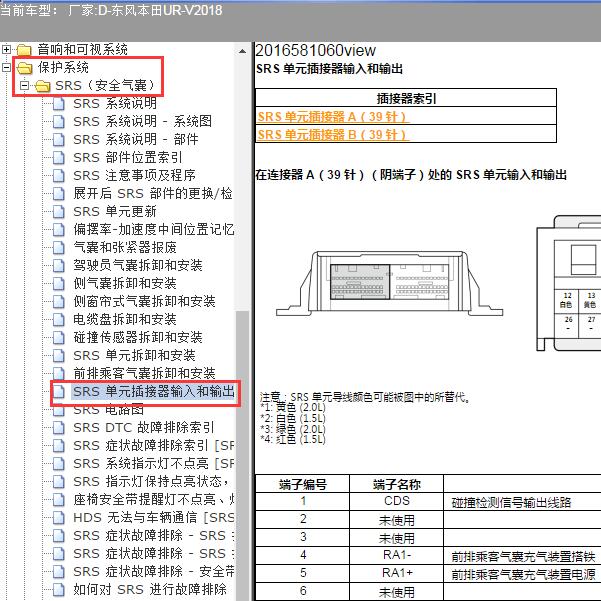Screen dimensions: 601x601
Task: Click the RA1- terminal name cell
Action: (x=397, y=555)
